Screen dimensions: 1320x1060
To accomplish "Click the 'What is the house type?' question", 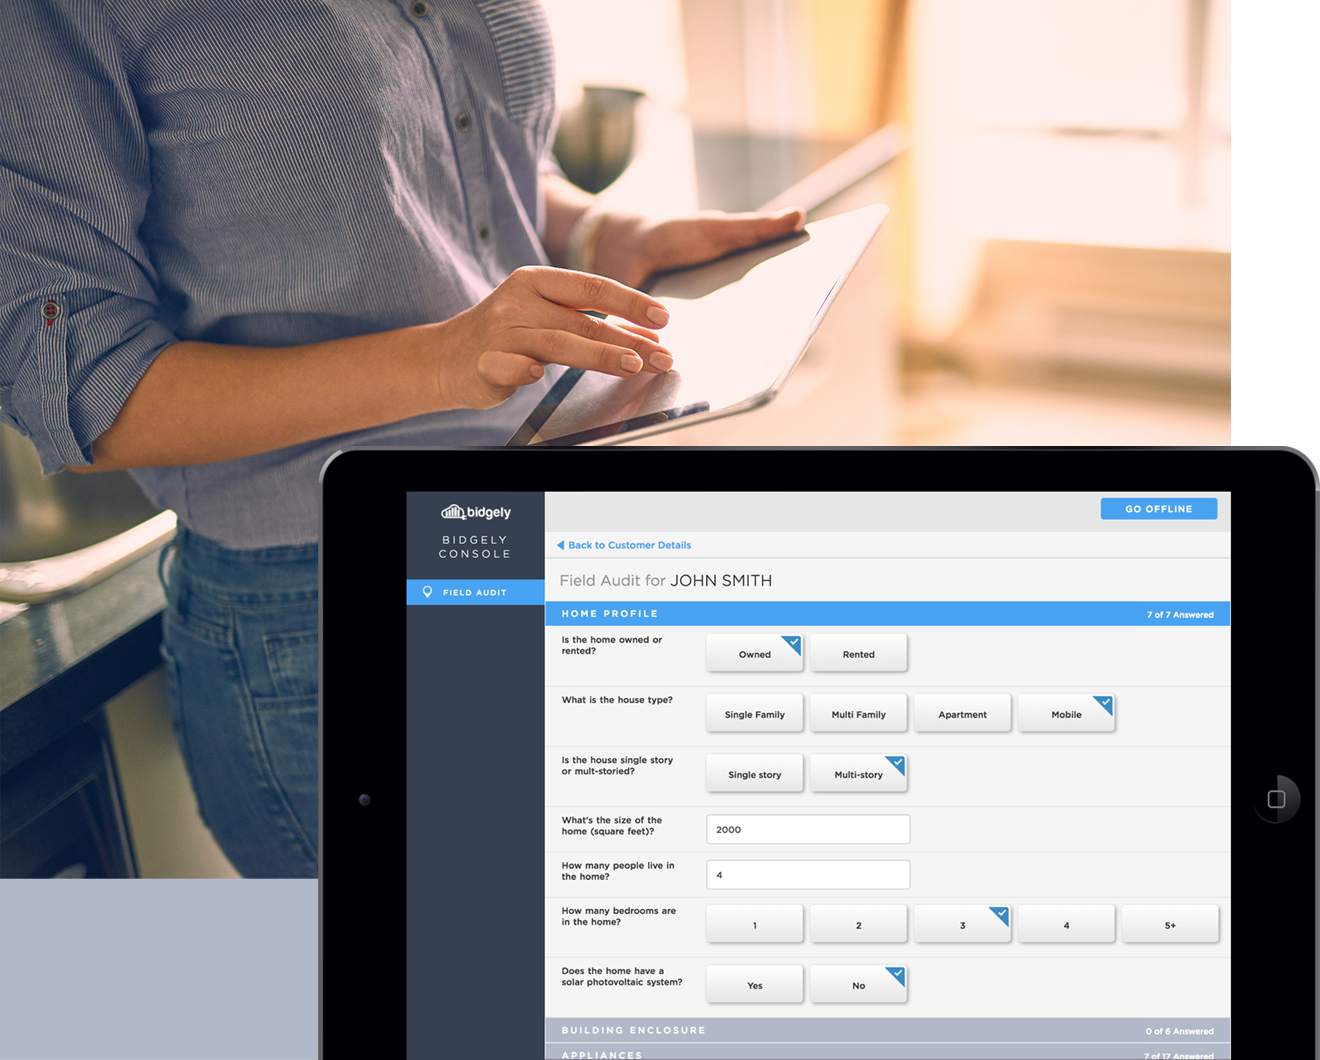I will [x=617, y=700].
